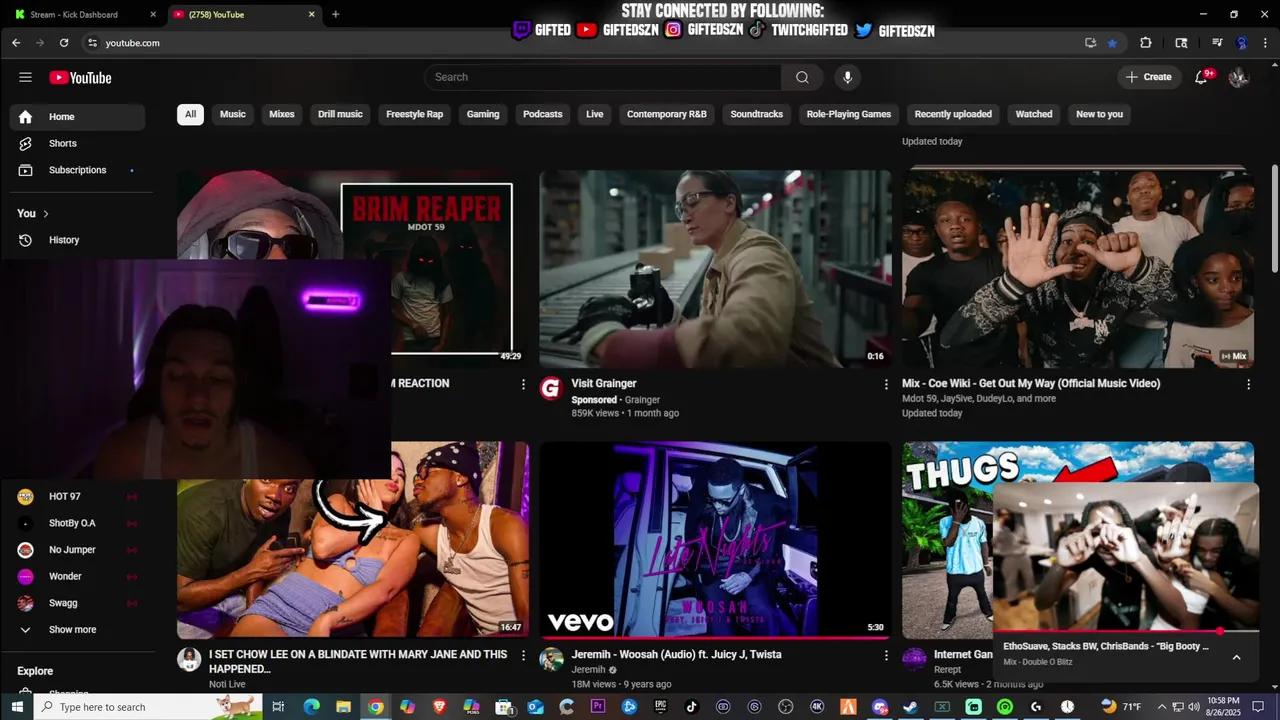Start voice search with microphone icon
The width and height of the screenshot is (1280, 720).
pyautogui.click(x=847, y=77)
